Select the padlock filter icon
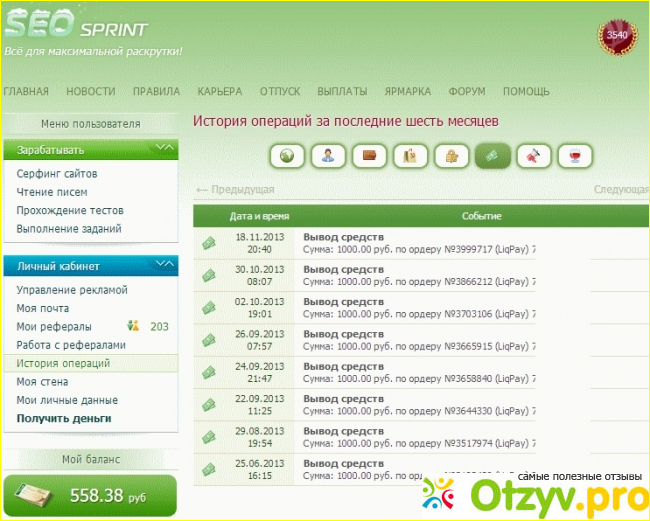Screen dimensions: 650x521 click(451, 156)
